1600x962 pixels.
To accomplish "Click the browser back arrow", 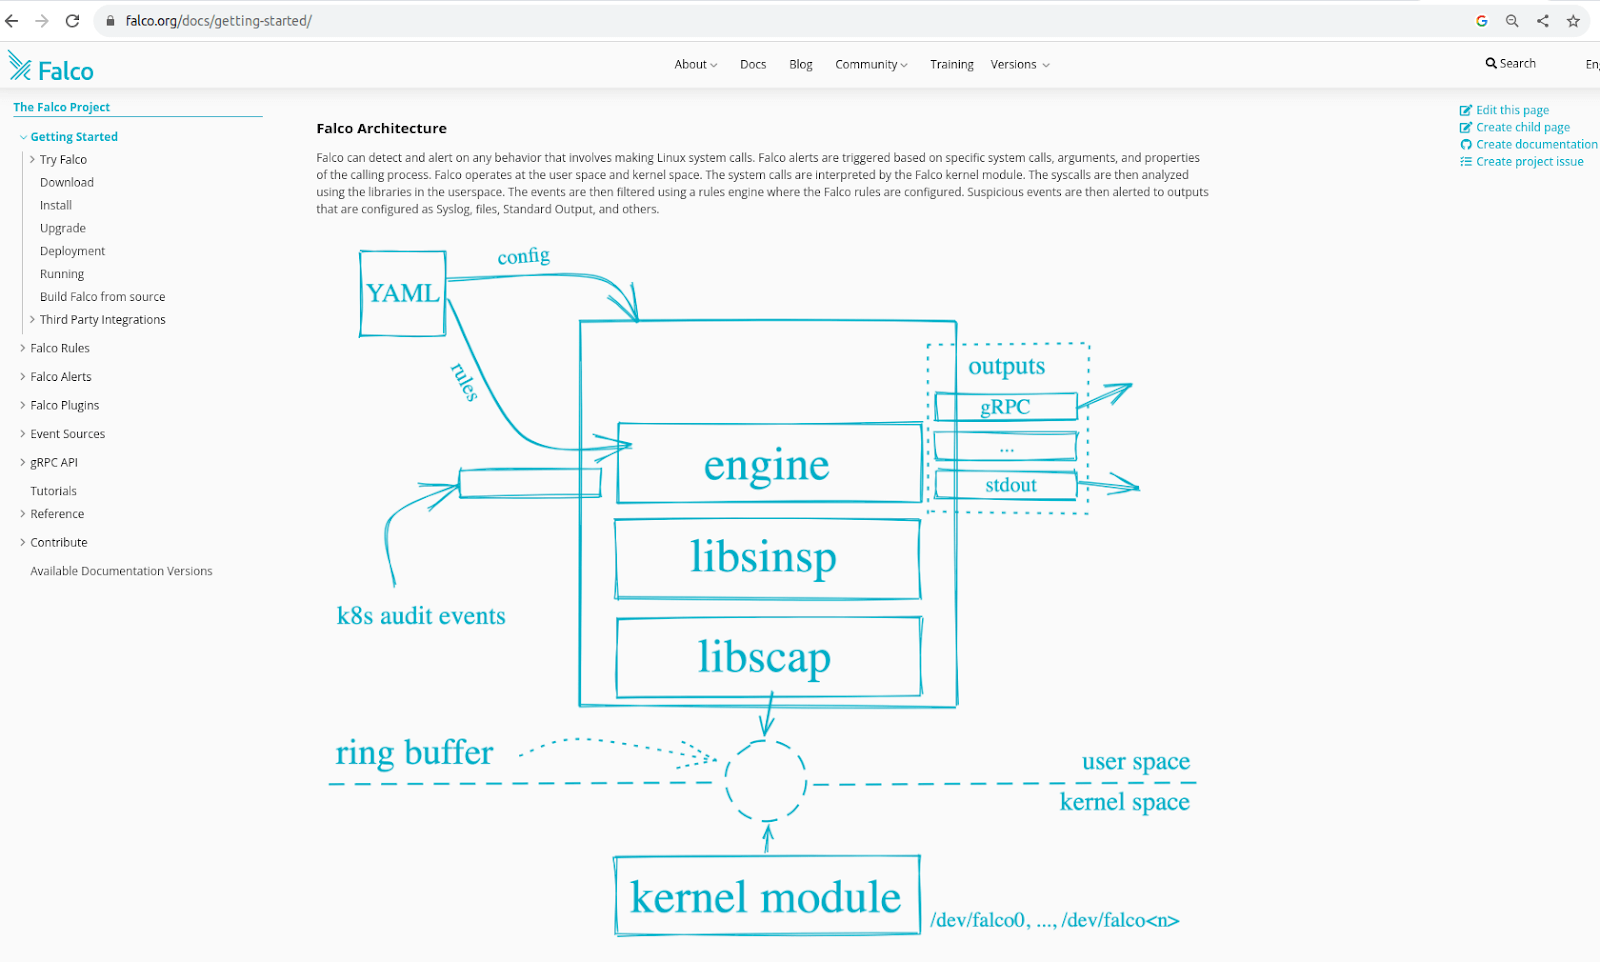I will (x=12, y=21).
